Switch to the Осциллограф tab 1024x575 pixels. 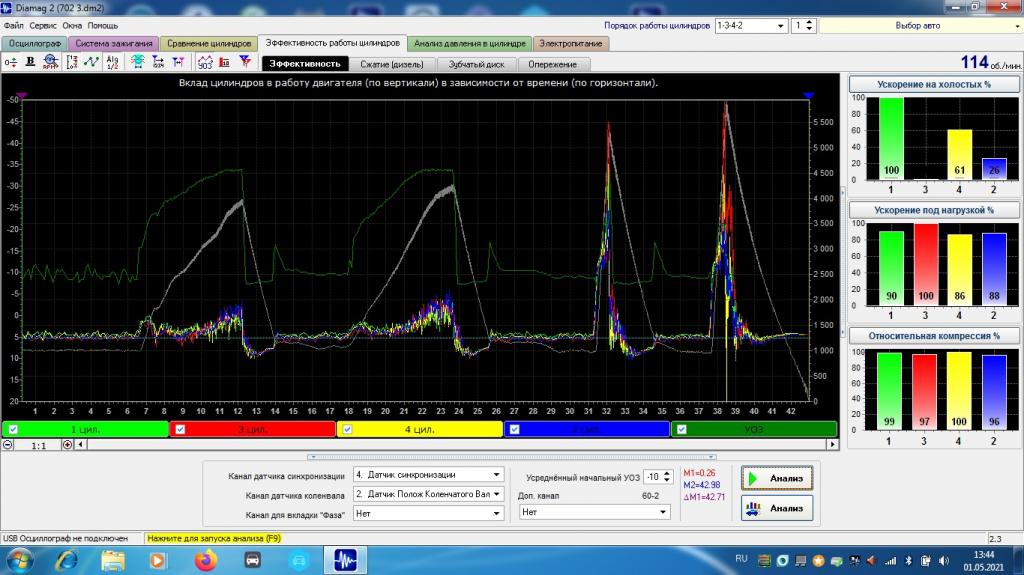pyautogui.click(x=35, y=43)
